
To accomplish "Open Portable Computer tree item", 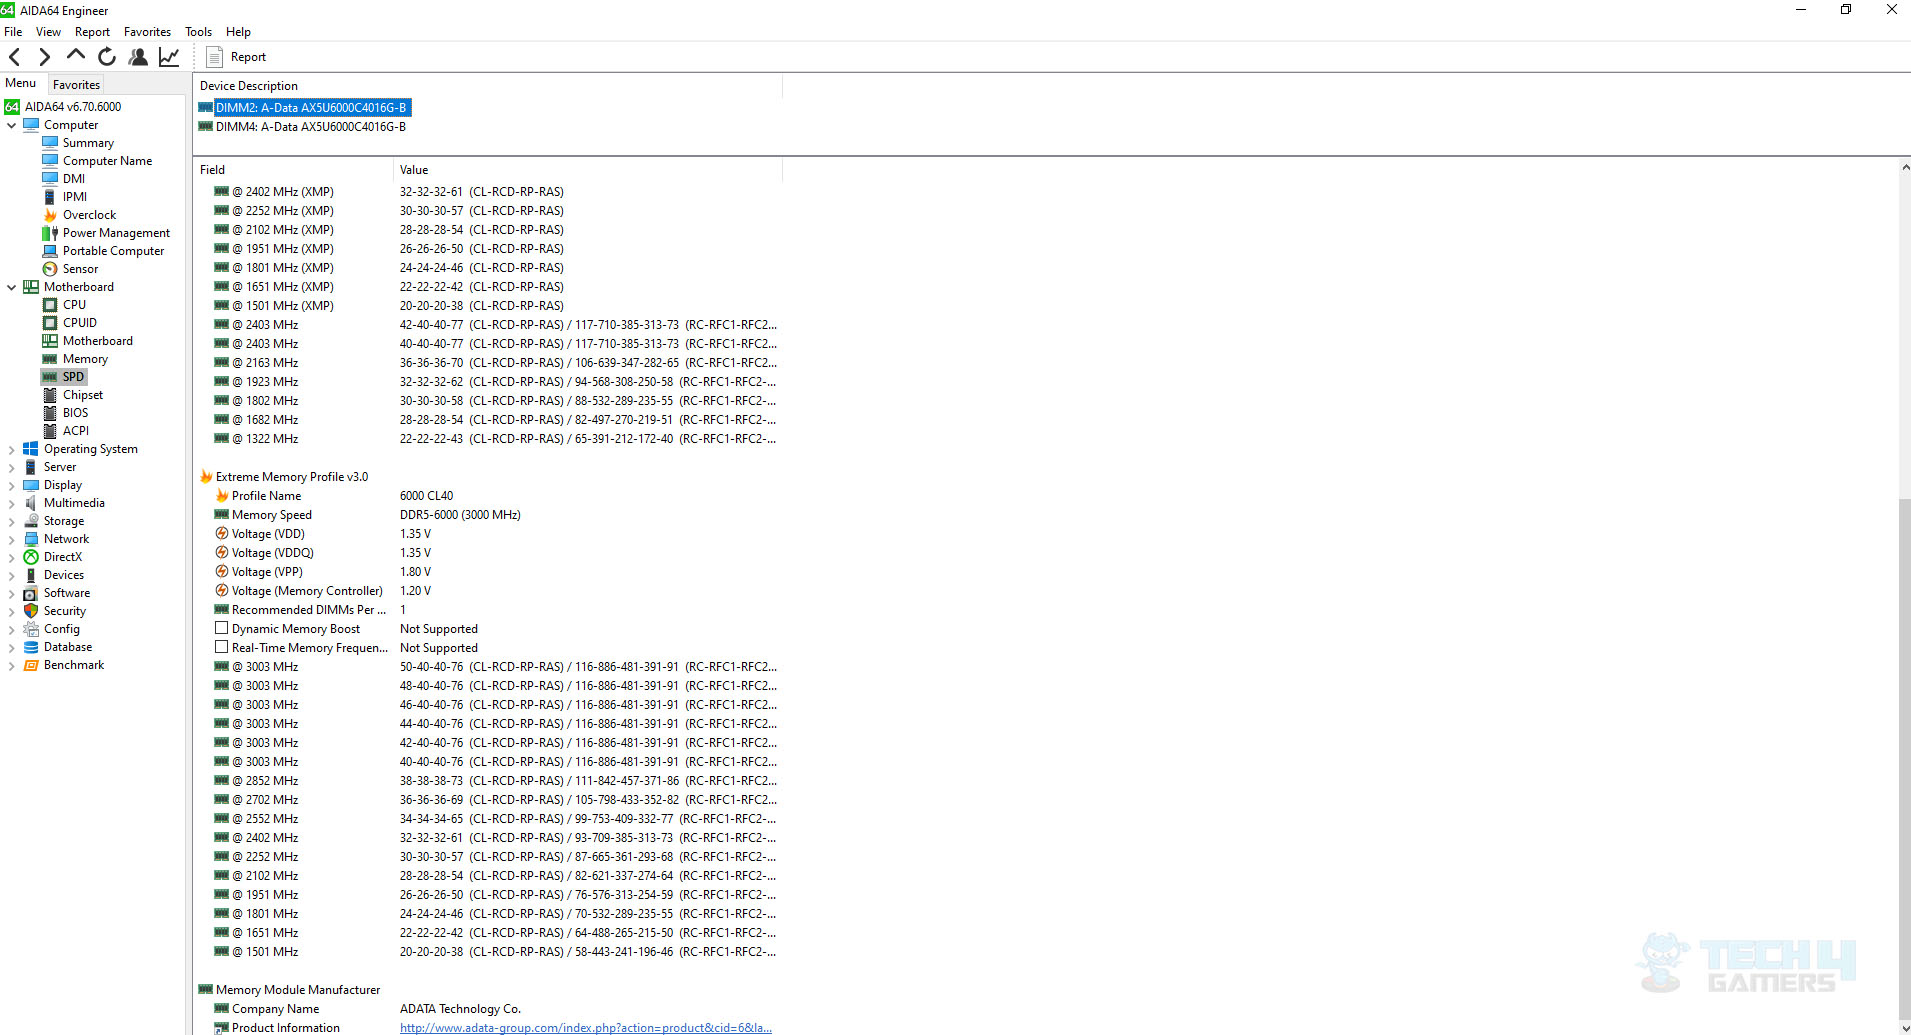I will pos(113,251).
